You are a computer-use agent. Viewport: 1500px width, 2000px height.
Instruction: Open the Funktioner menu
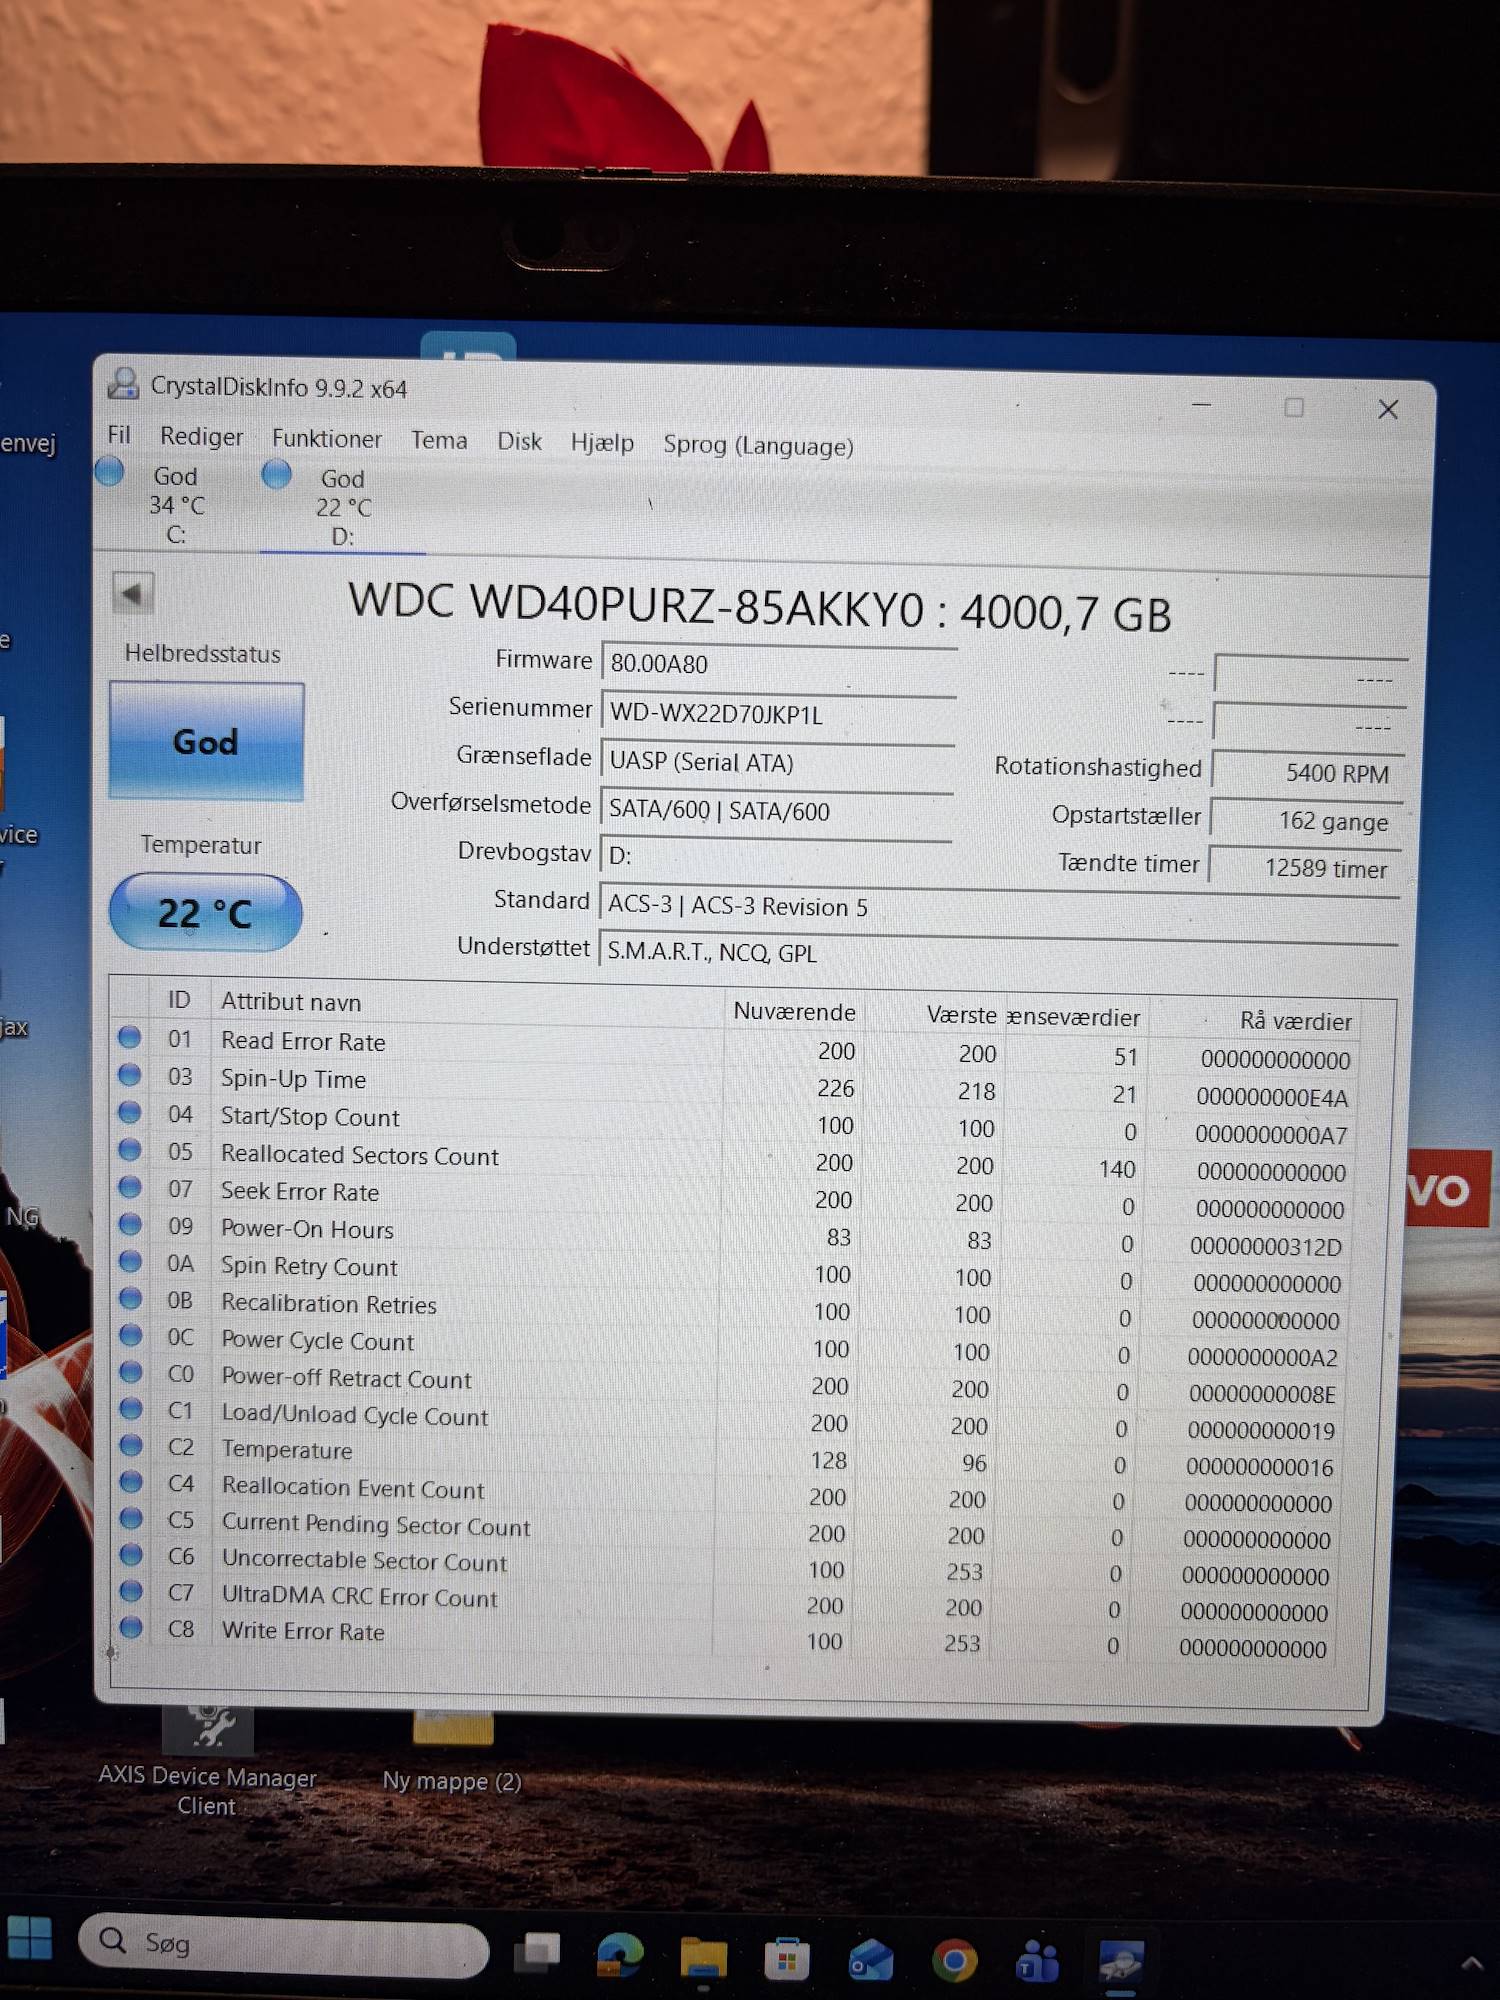[x=327, y=438]
